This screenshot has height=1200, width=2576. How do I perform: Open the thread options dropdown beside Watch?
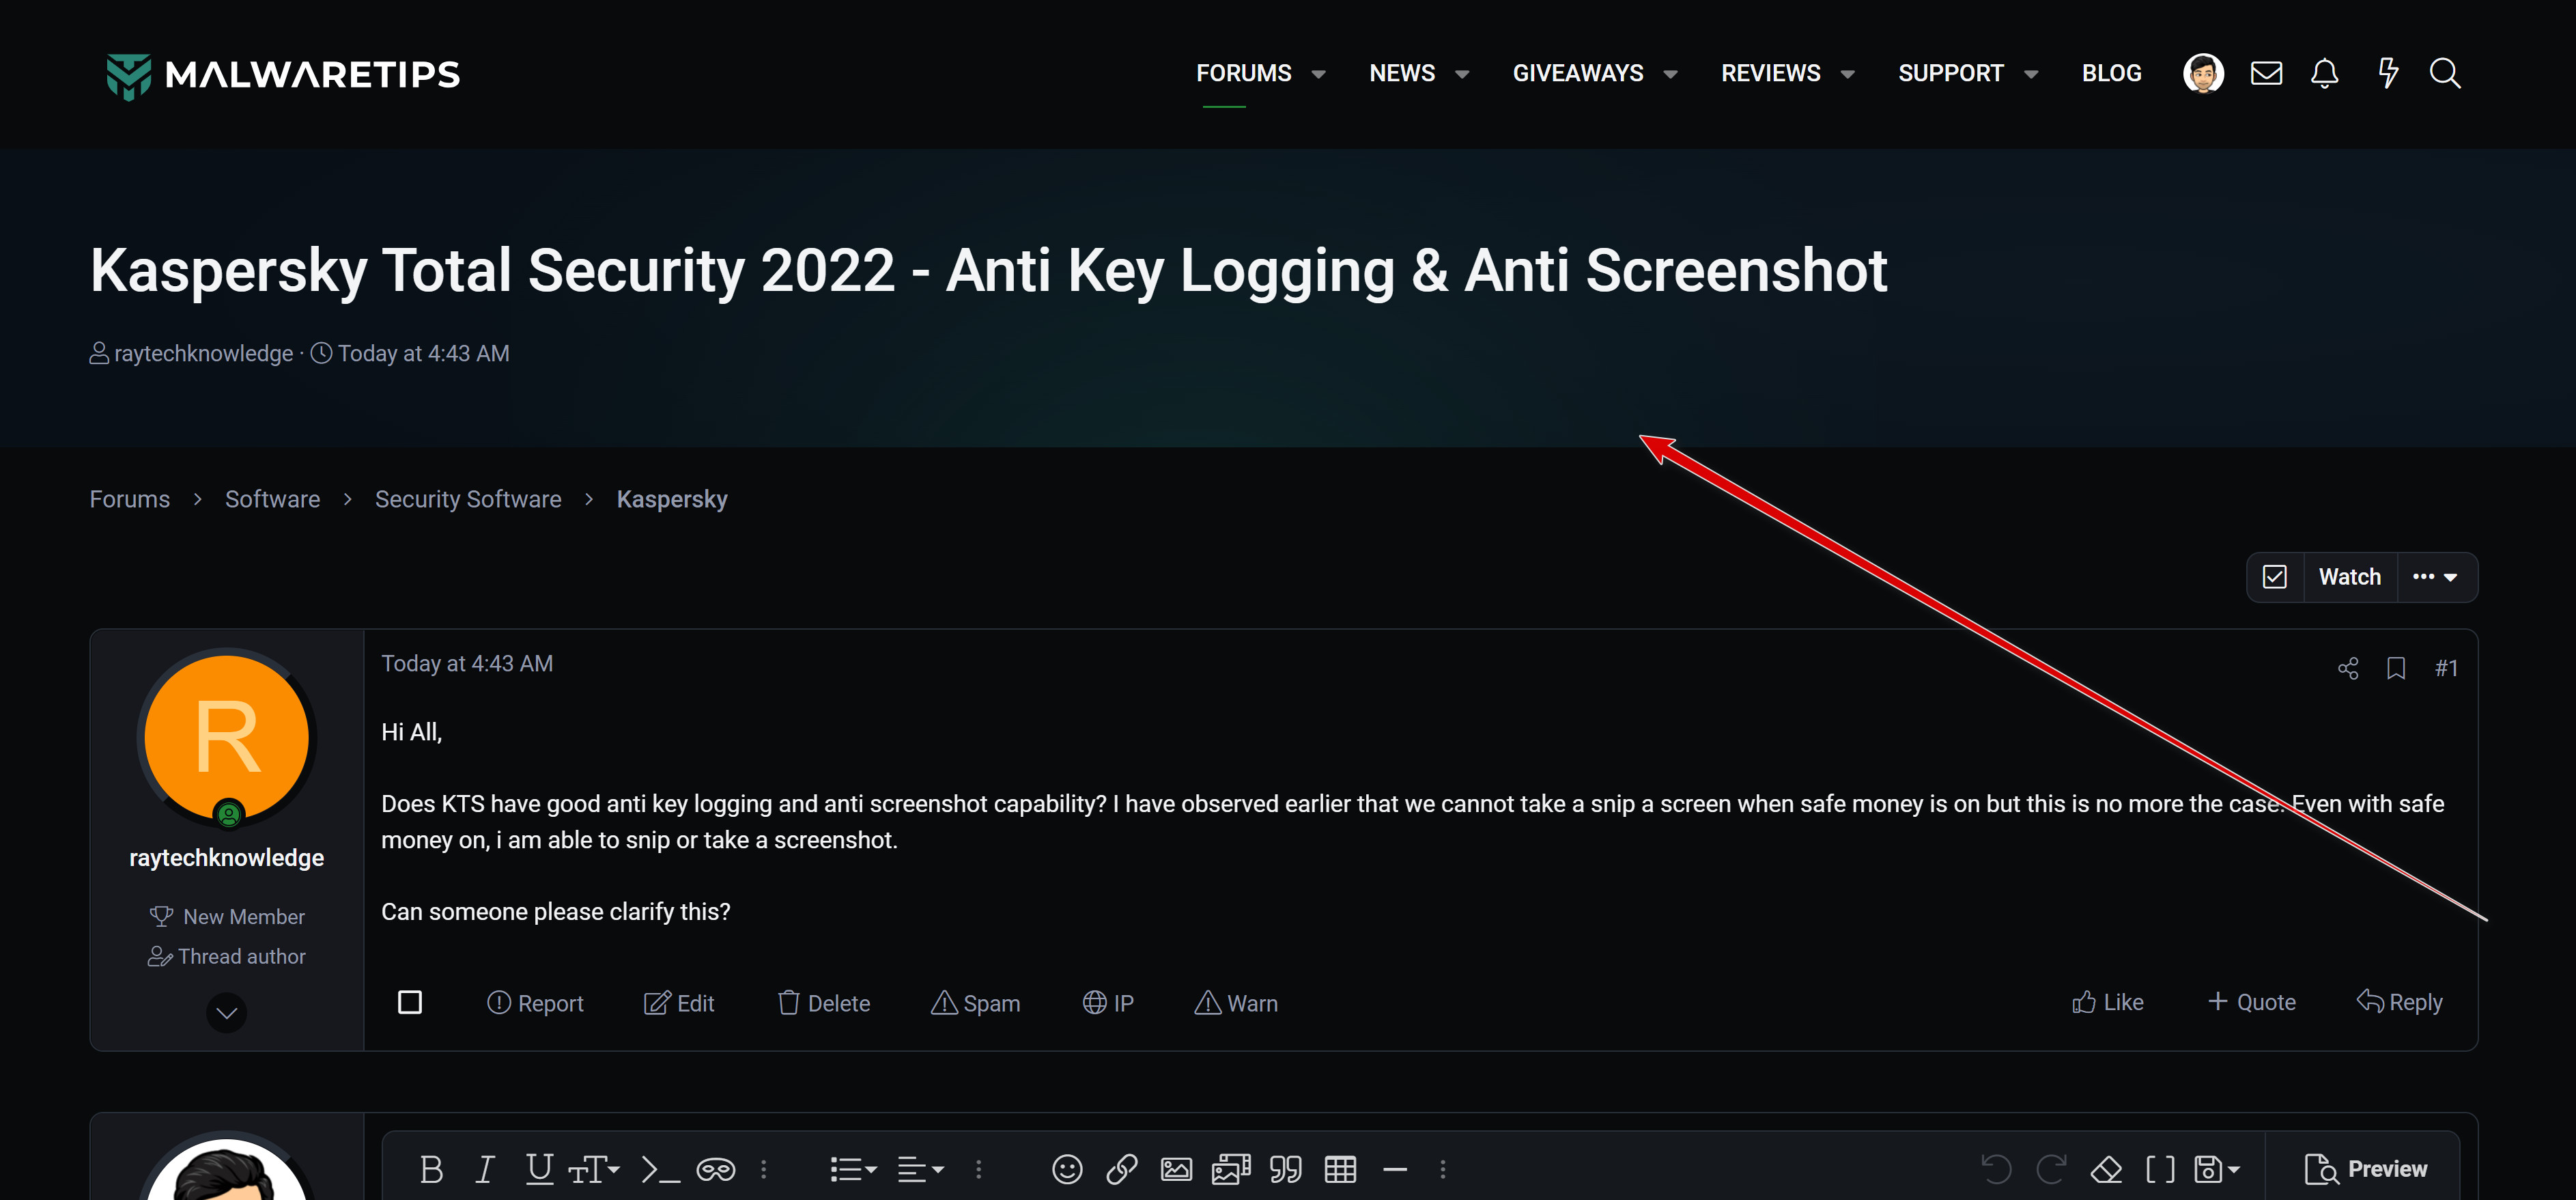[x=2435, y=577]
